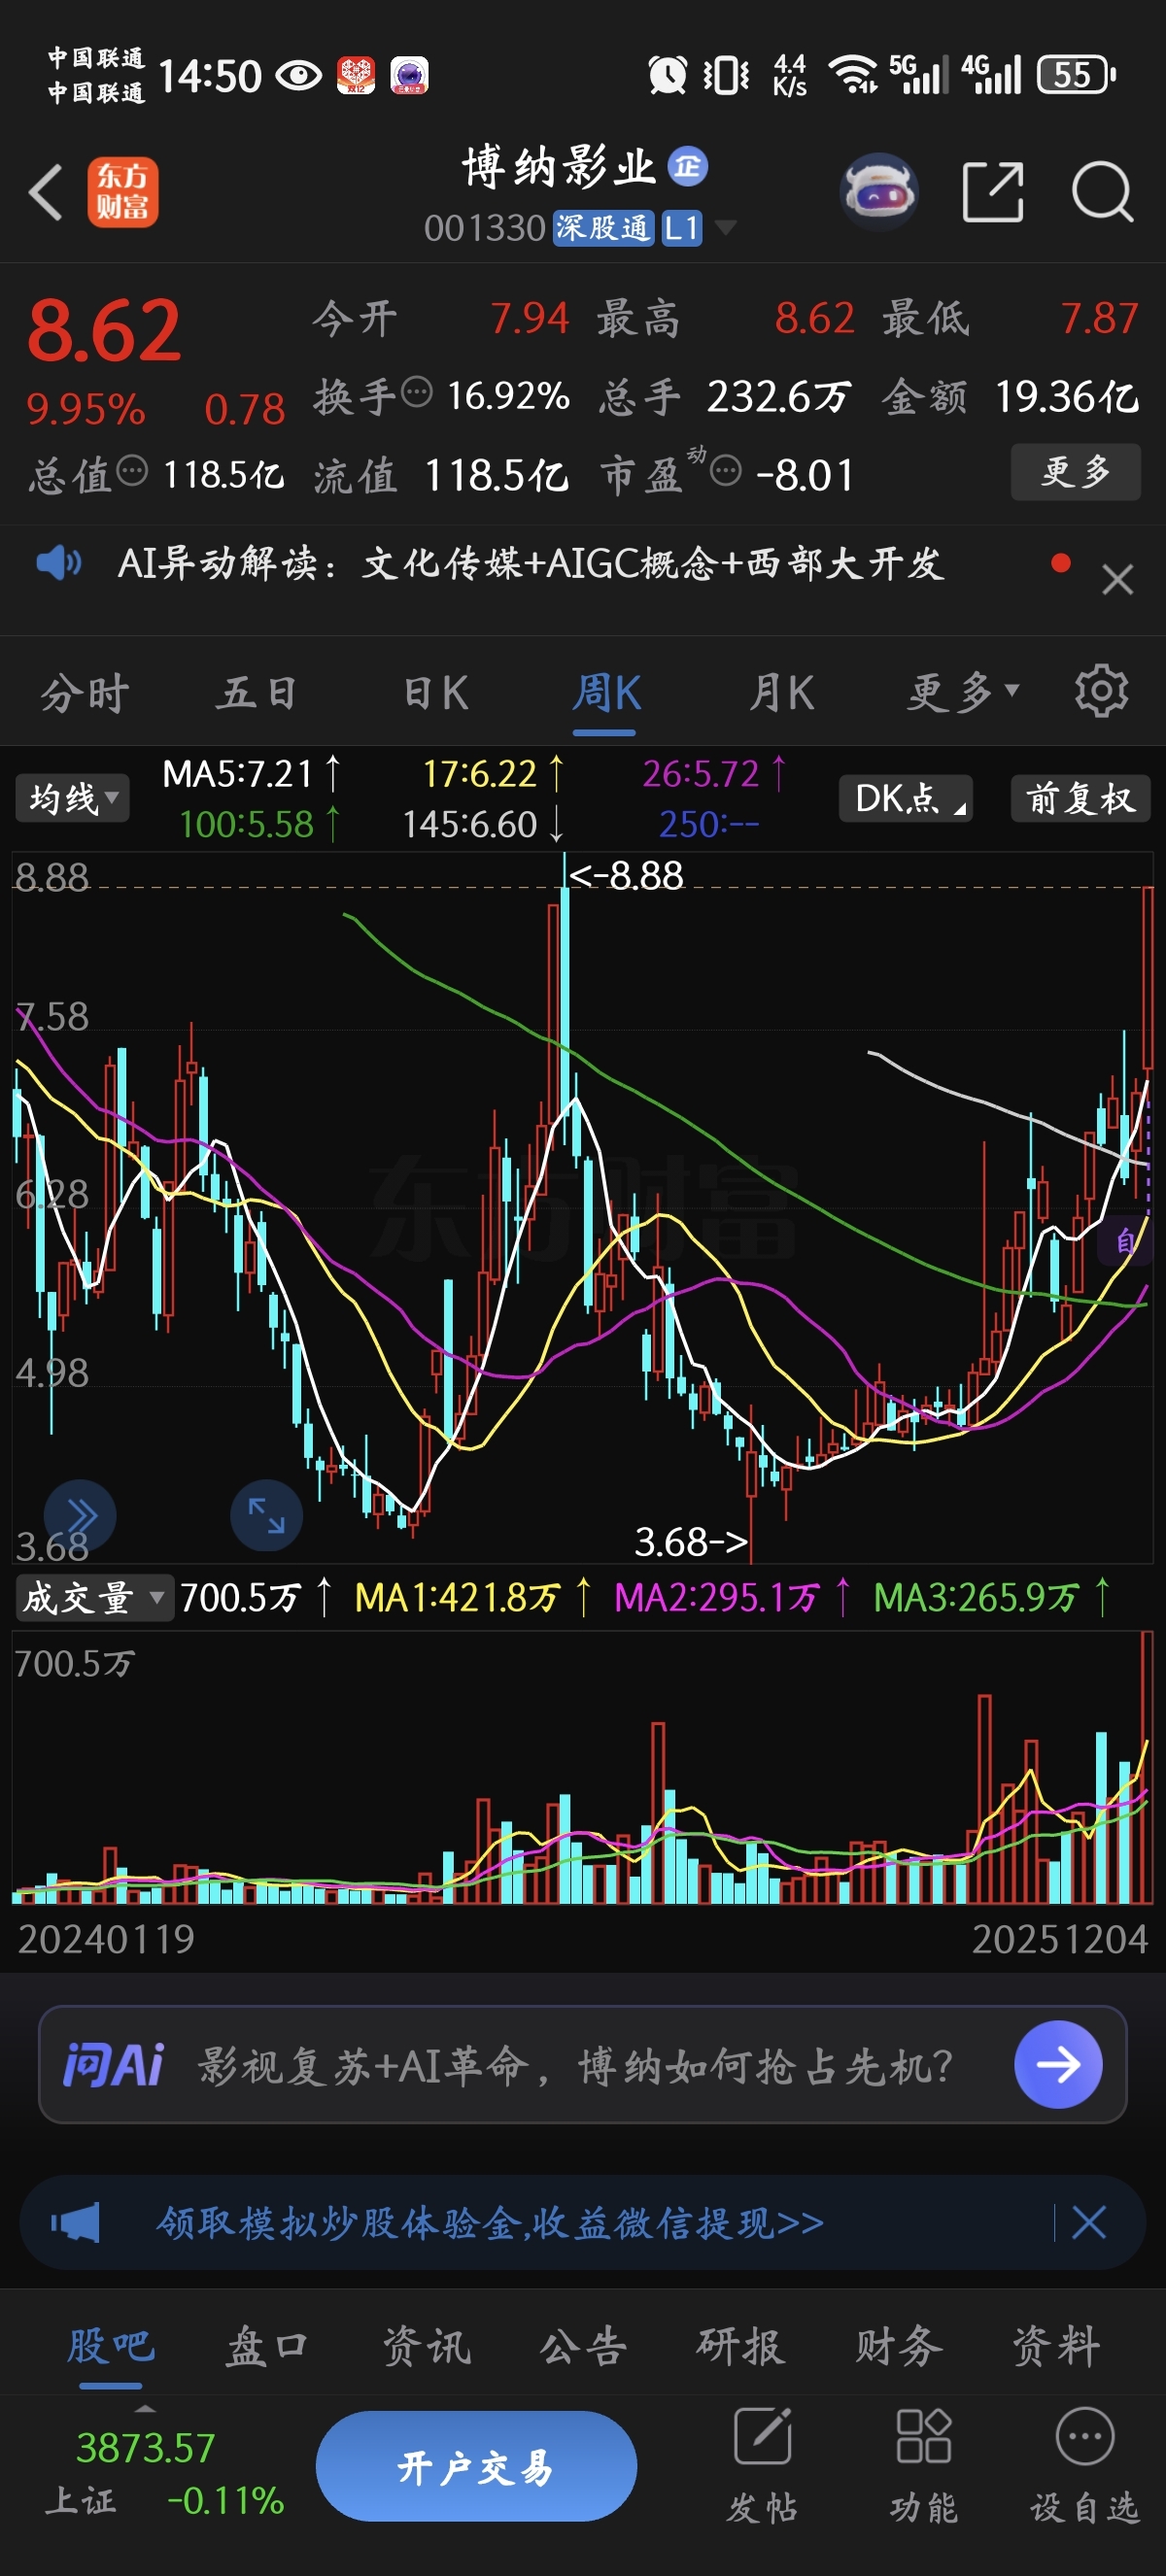
Task: Tap the enterprise 企 badge icon
Action: pyautogui.click(x=688, y=166)
